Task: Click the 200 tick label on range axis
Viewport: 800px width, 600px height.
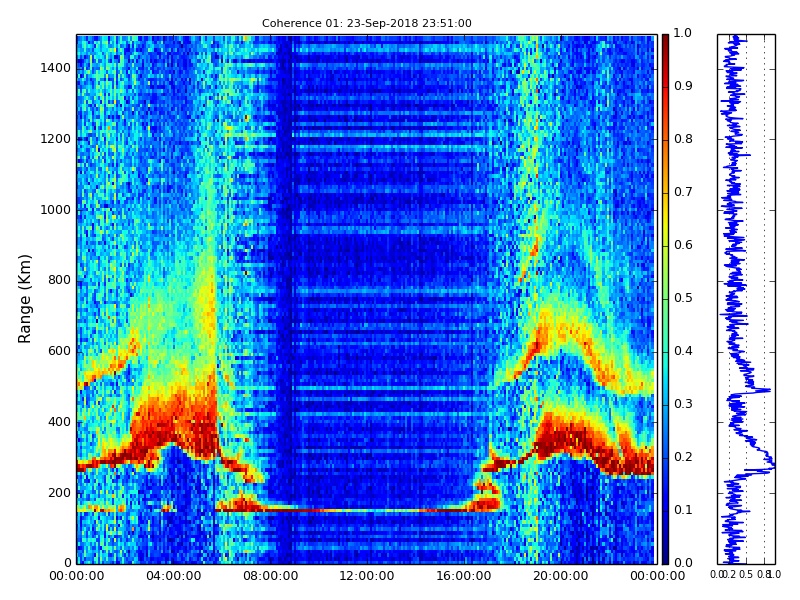Action: (x=60, y=493)
